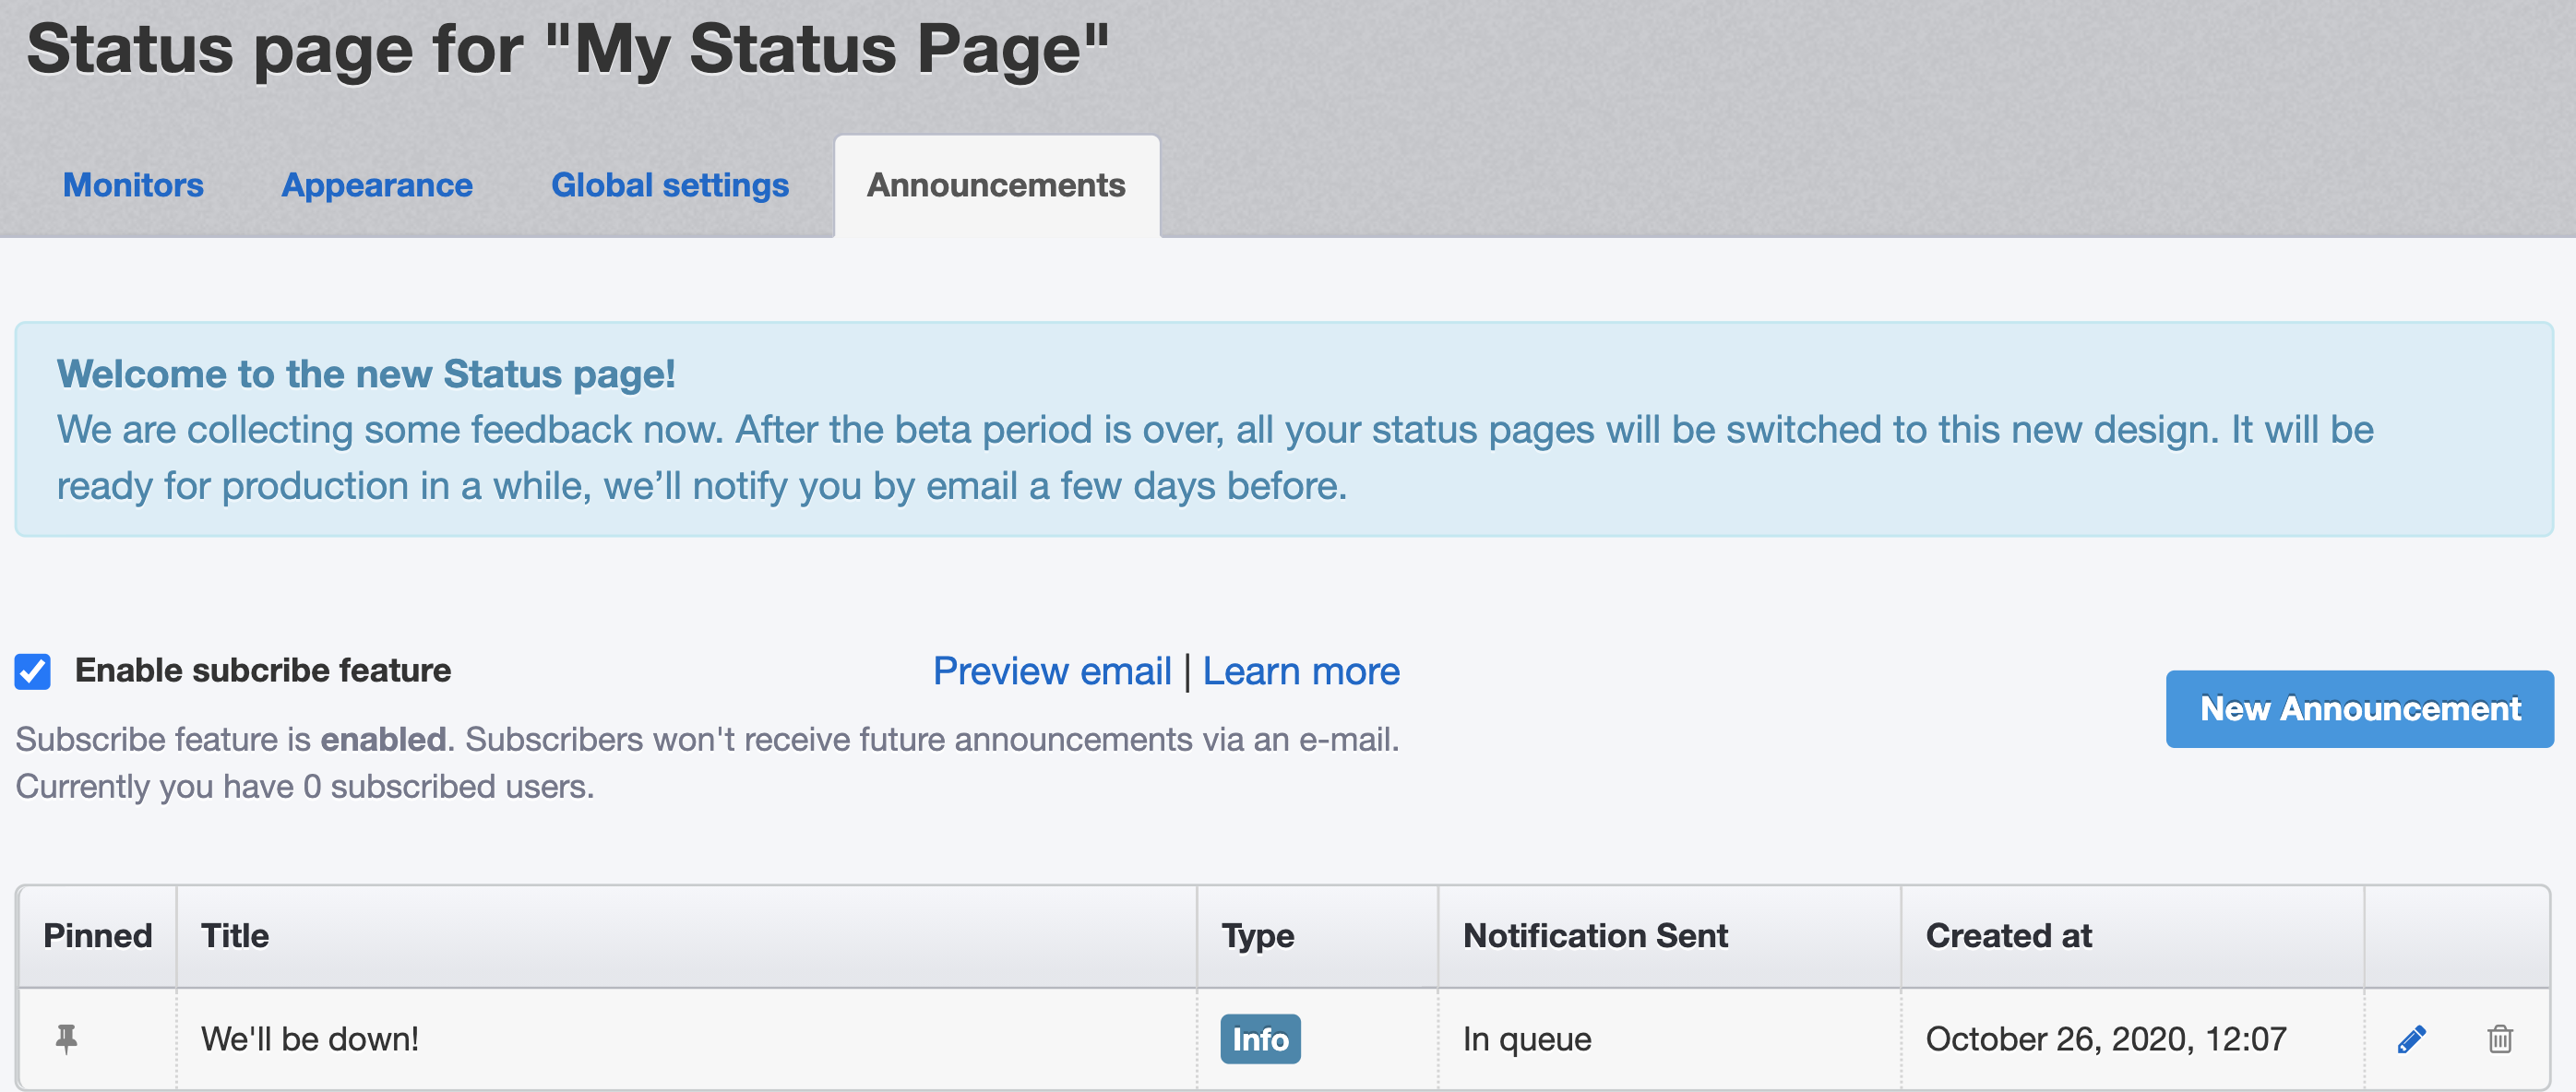Delete the announcement with the trash icon

point(2499,1039)
